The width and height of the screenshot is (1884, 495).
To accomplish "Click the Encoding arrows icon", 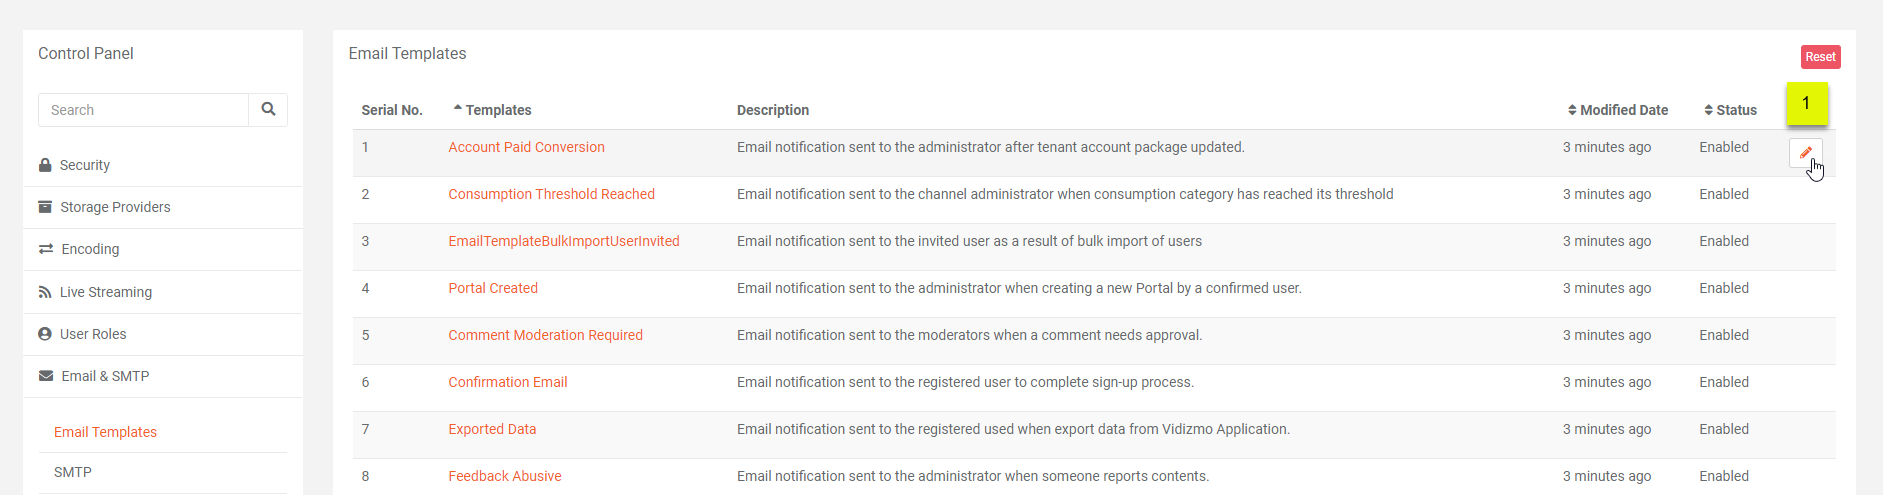I will (x=46, y=249).
